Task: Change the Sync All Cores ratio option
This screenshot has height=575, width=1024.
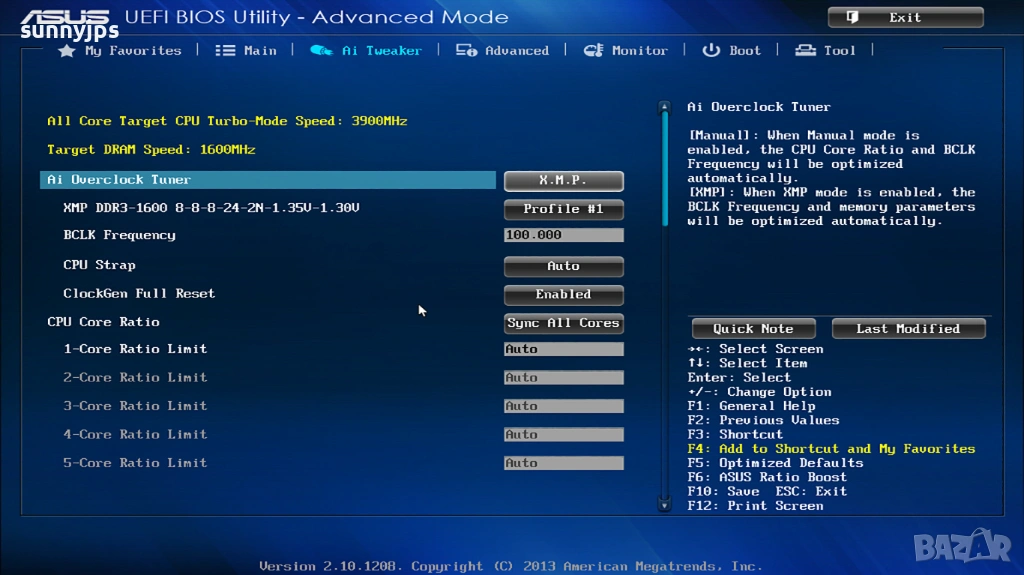Action: (x=563, y=323)
